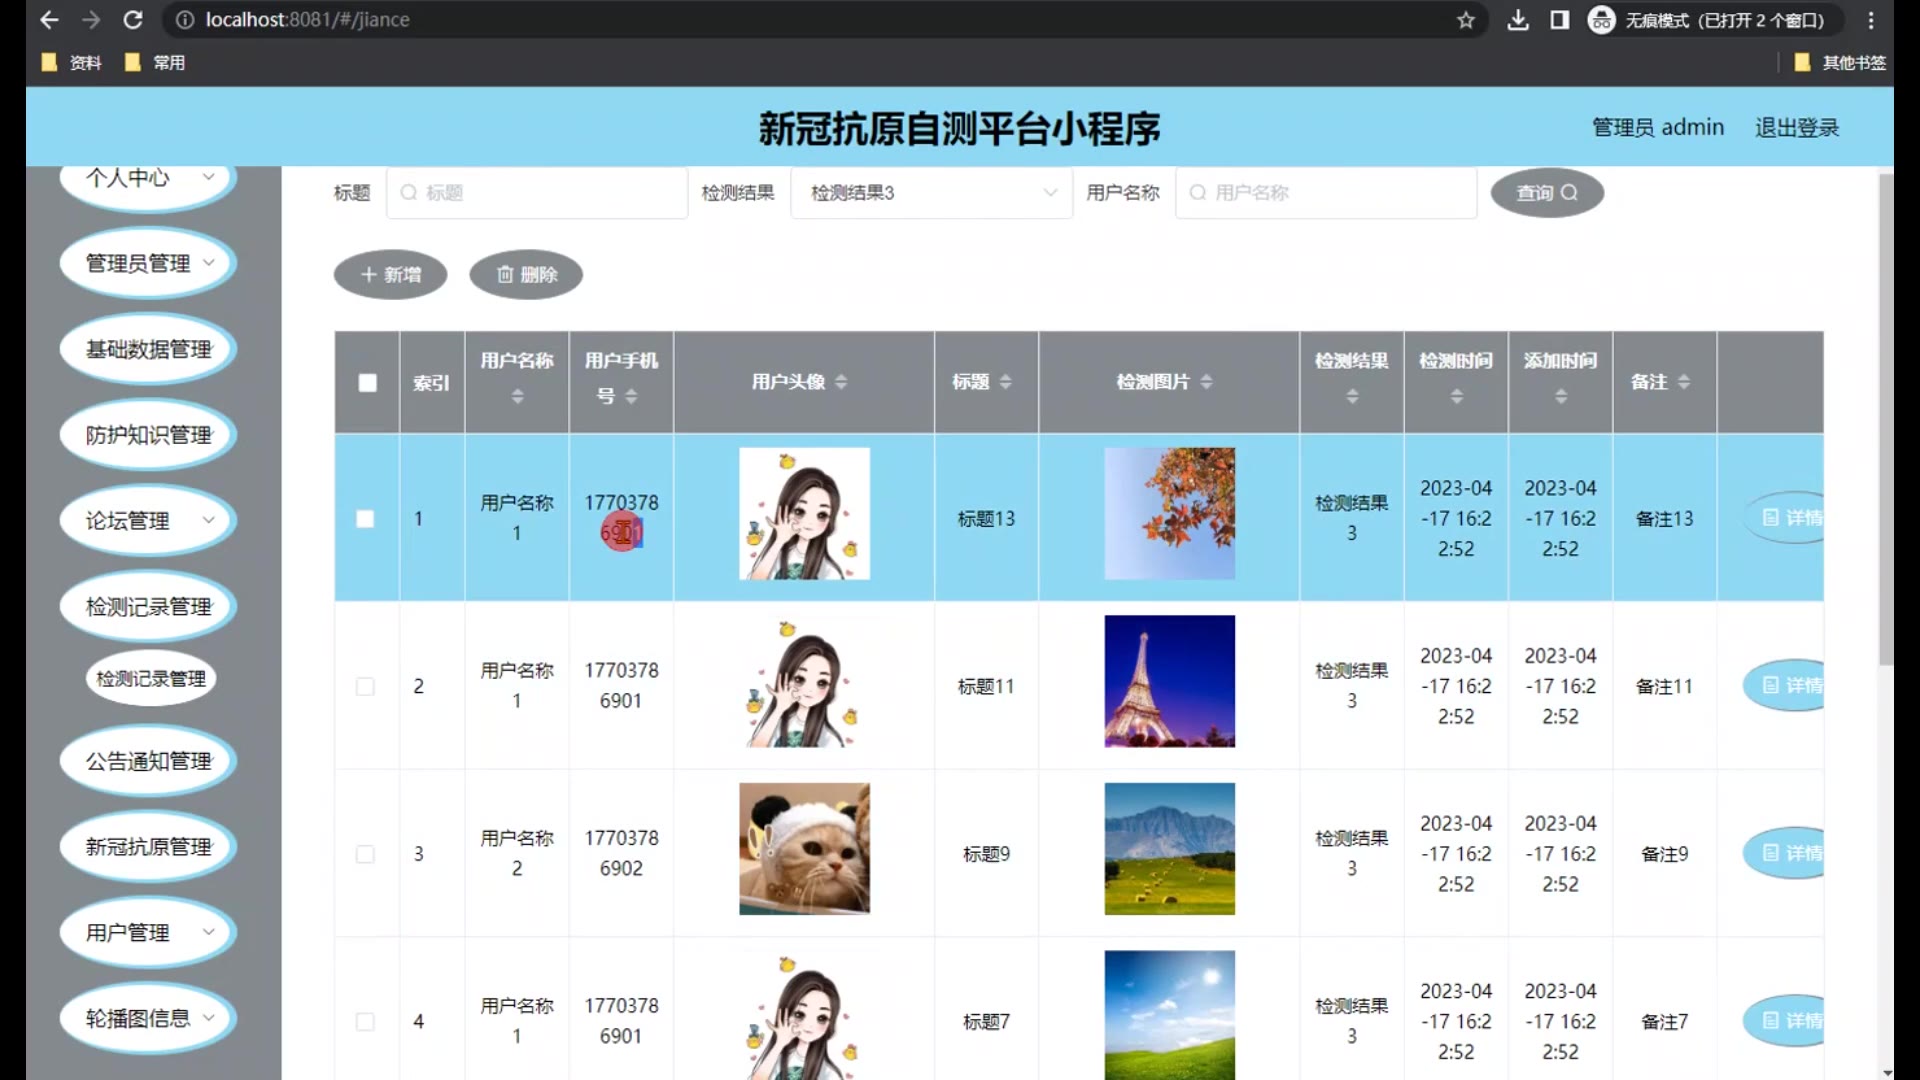Sort by 用户手机号 column arrows

click(x=631, y=397)
